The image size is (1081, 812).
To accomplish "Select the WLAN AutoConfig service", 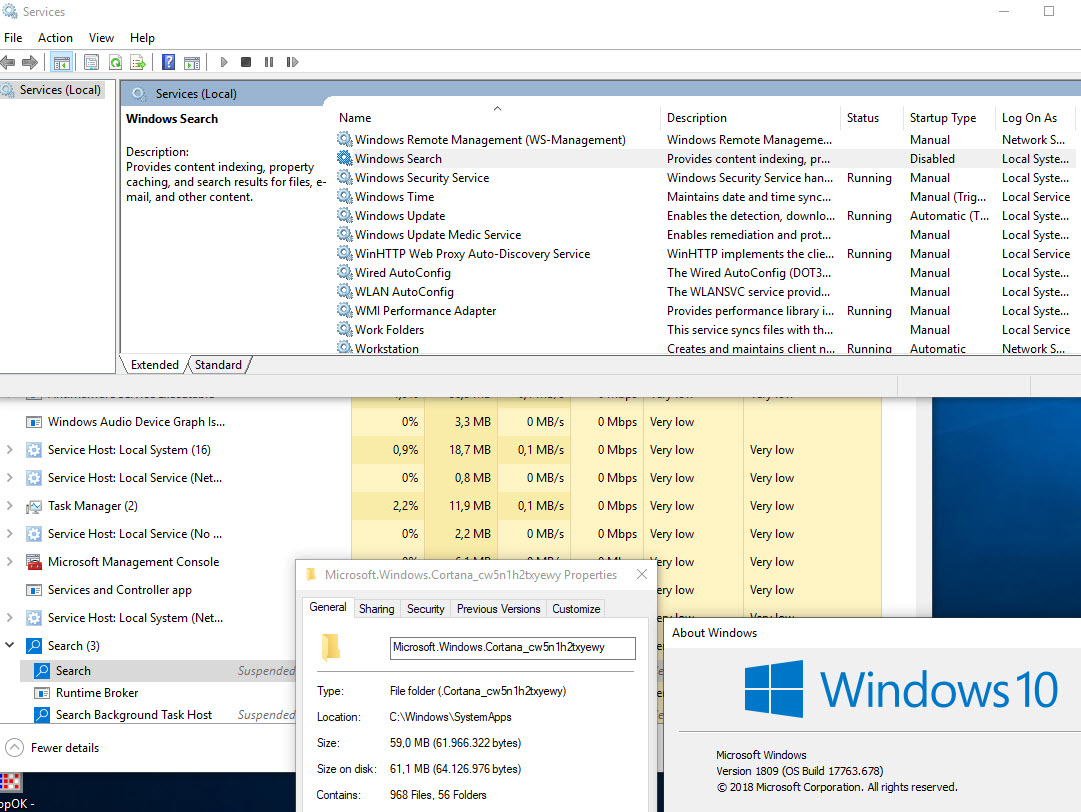I will pyautogui.click(x=404, y=292).
